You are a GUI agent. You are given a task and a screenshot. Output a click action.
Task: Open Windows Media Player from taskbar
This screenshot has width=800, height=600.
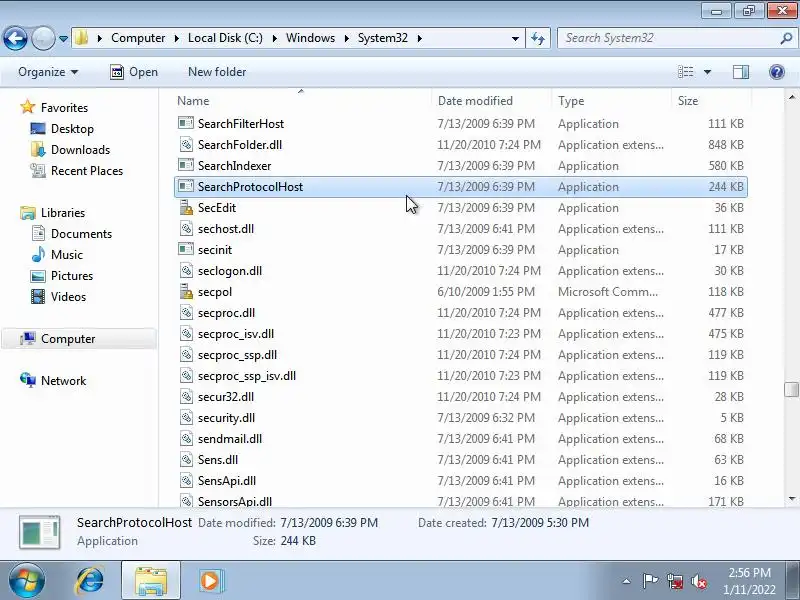[x=211, y=580]
